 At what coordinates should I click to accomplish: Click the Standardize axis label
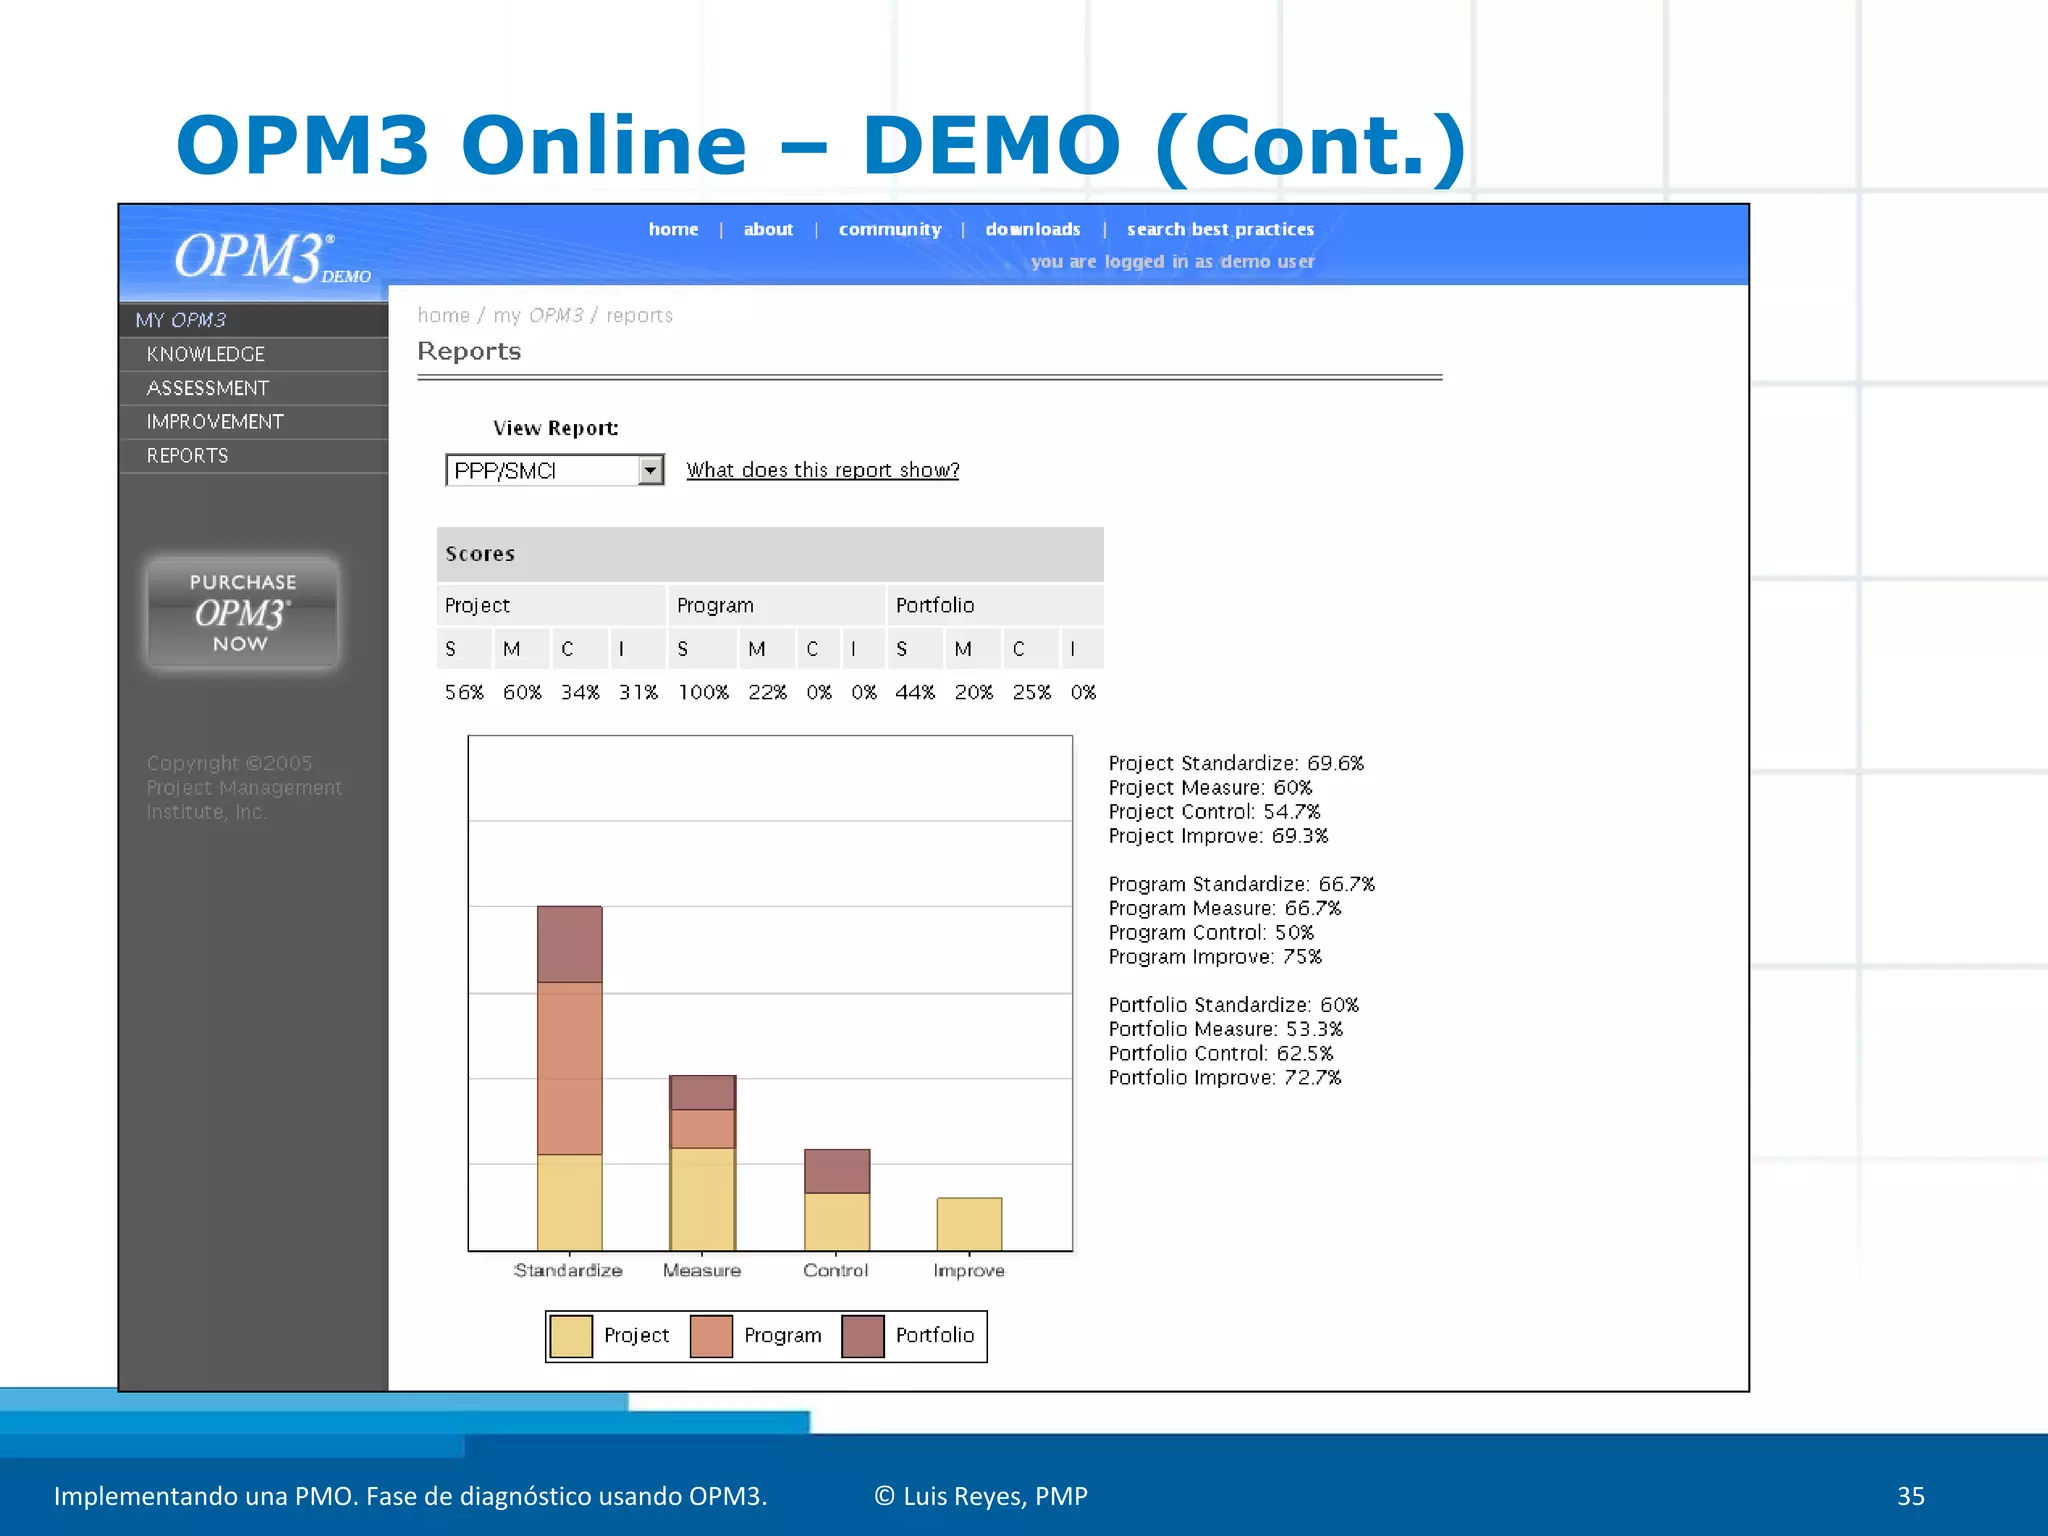pyautogui.click(x=568, y=1270)
